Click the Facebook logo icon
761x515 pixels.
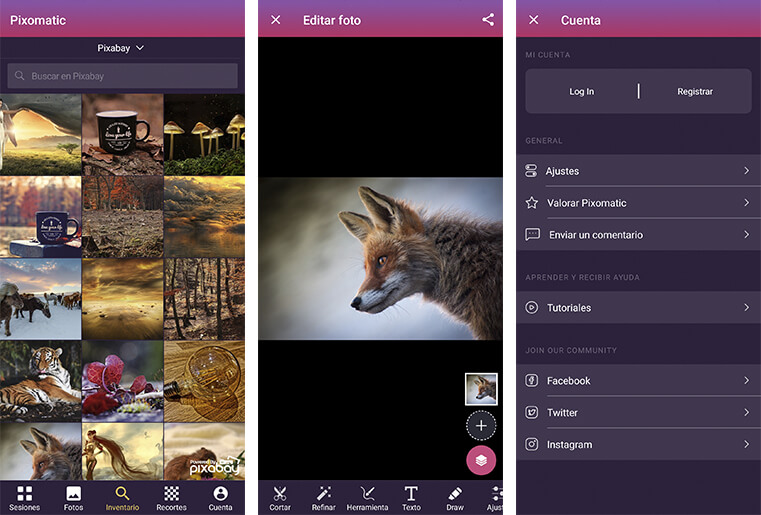pos(531,381)
